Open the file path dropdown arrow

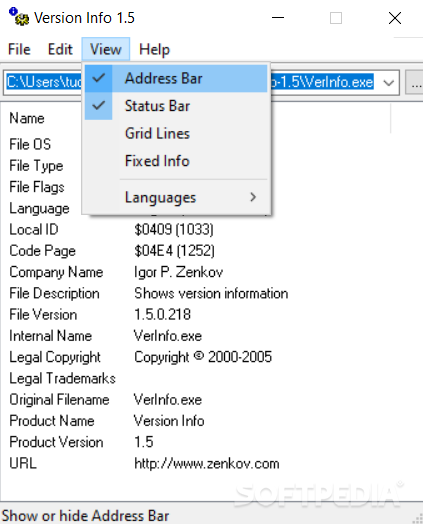388,83
